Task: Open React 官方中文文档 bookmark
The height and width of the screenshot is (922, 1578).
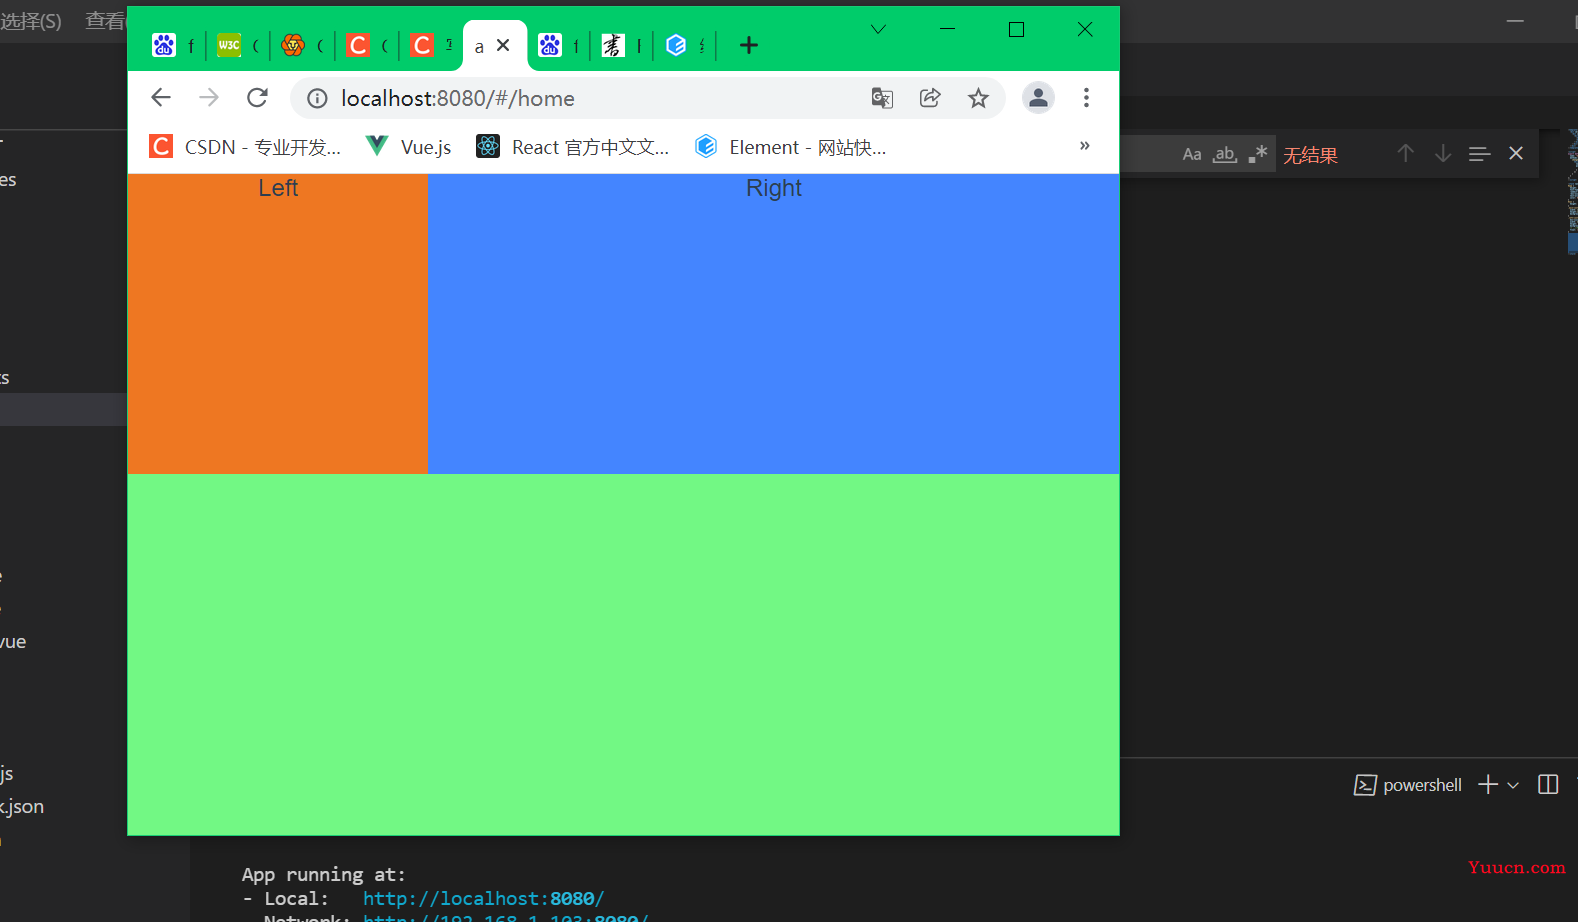Action: click(x=572, y=147)
